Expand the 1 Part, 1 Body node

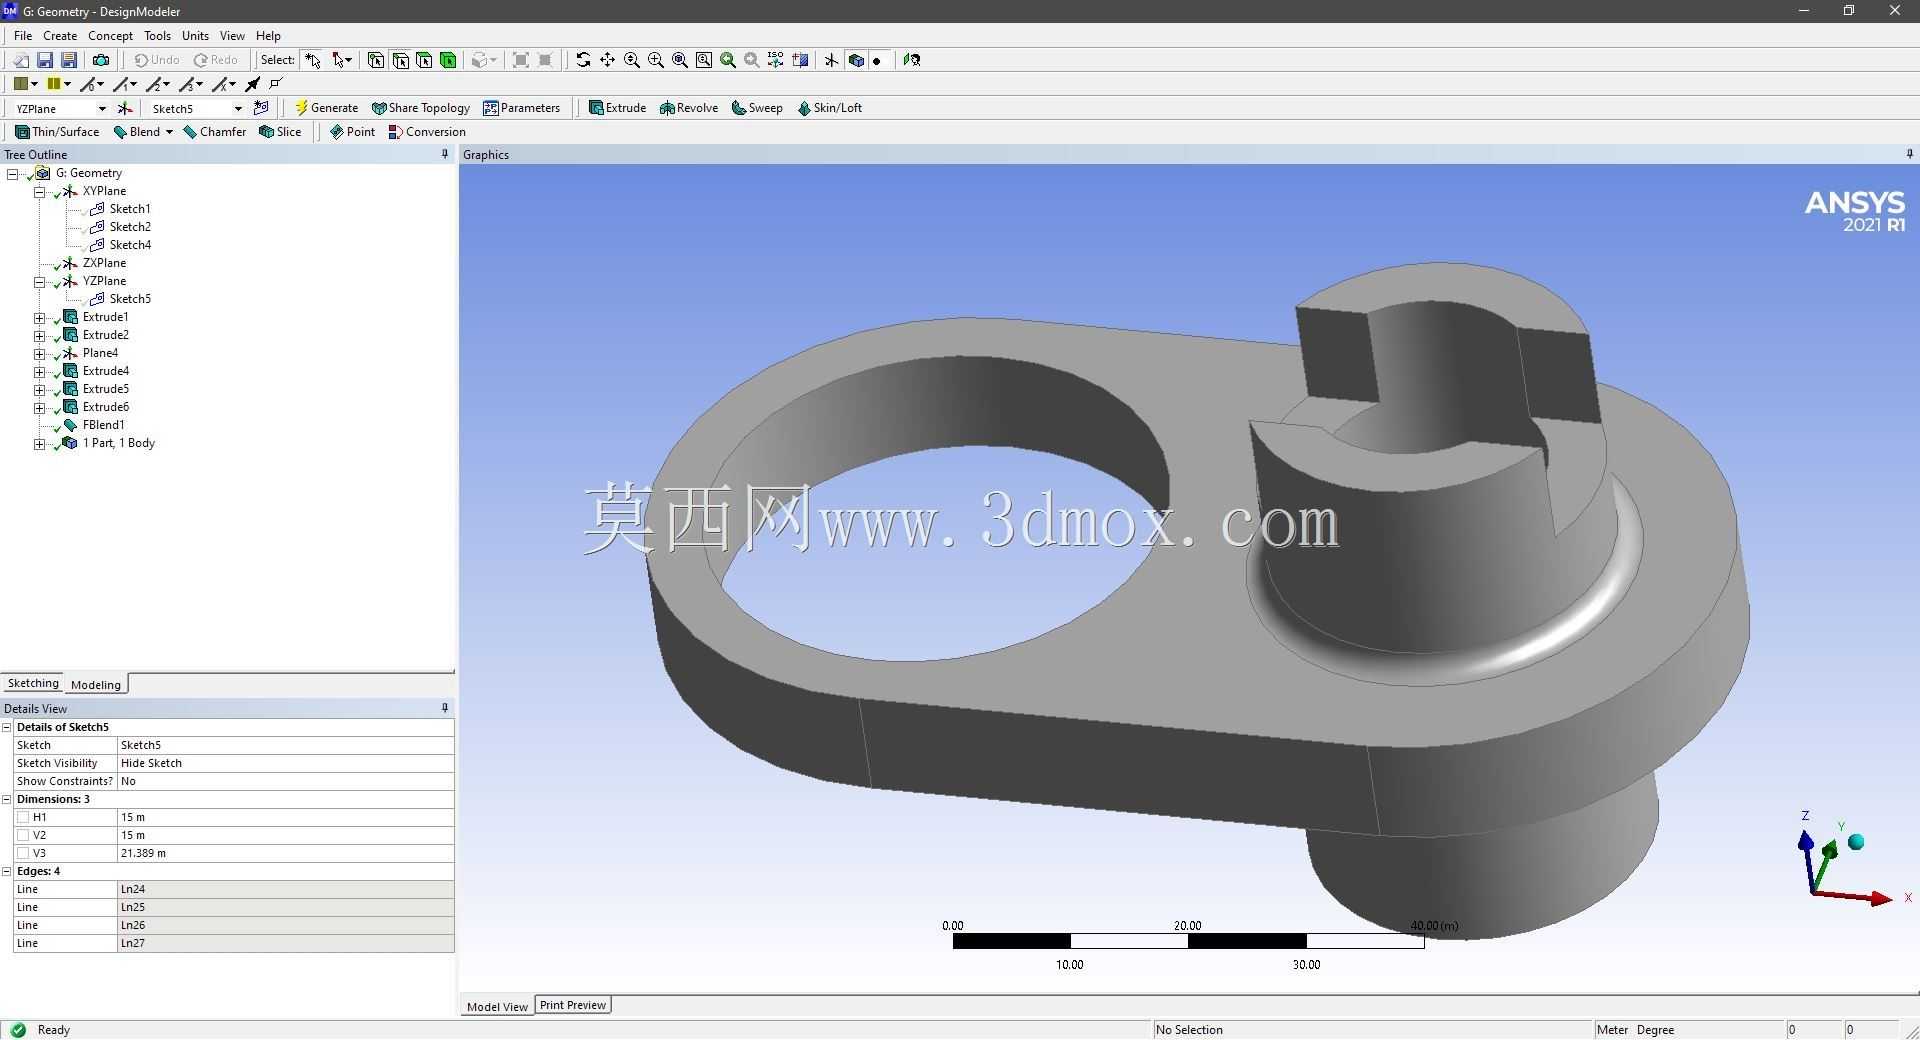[x=39, y=444]
